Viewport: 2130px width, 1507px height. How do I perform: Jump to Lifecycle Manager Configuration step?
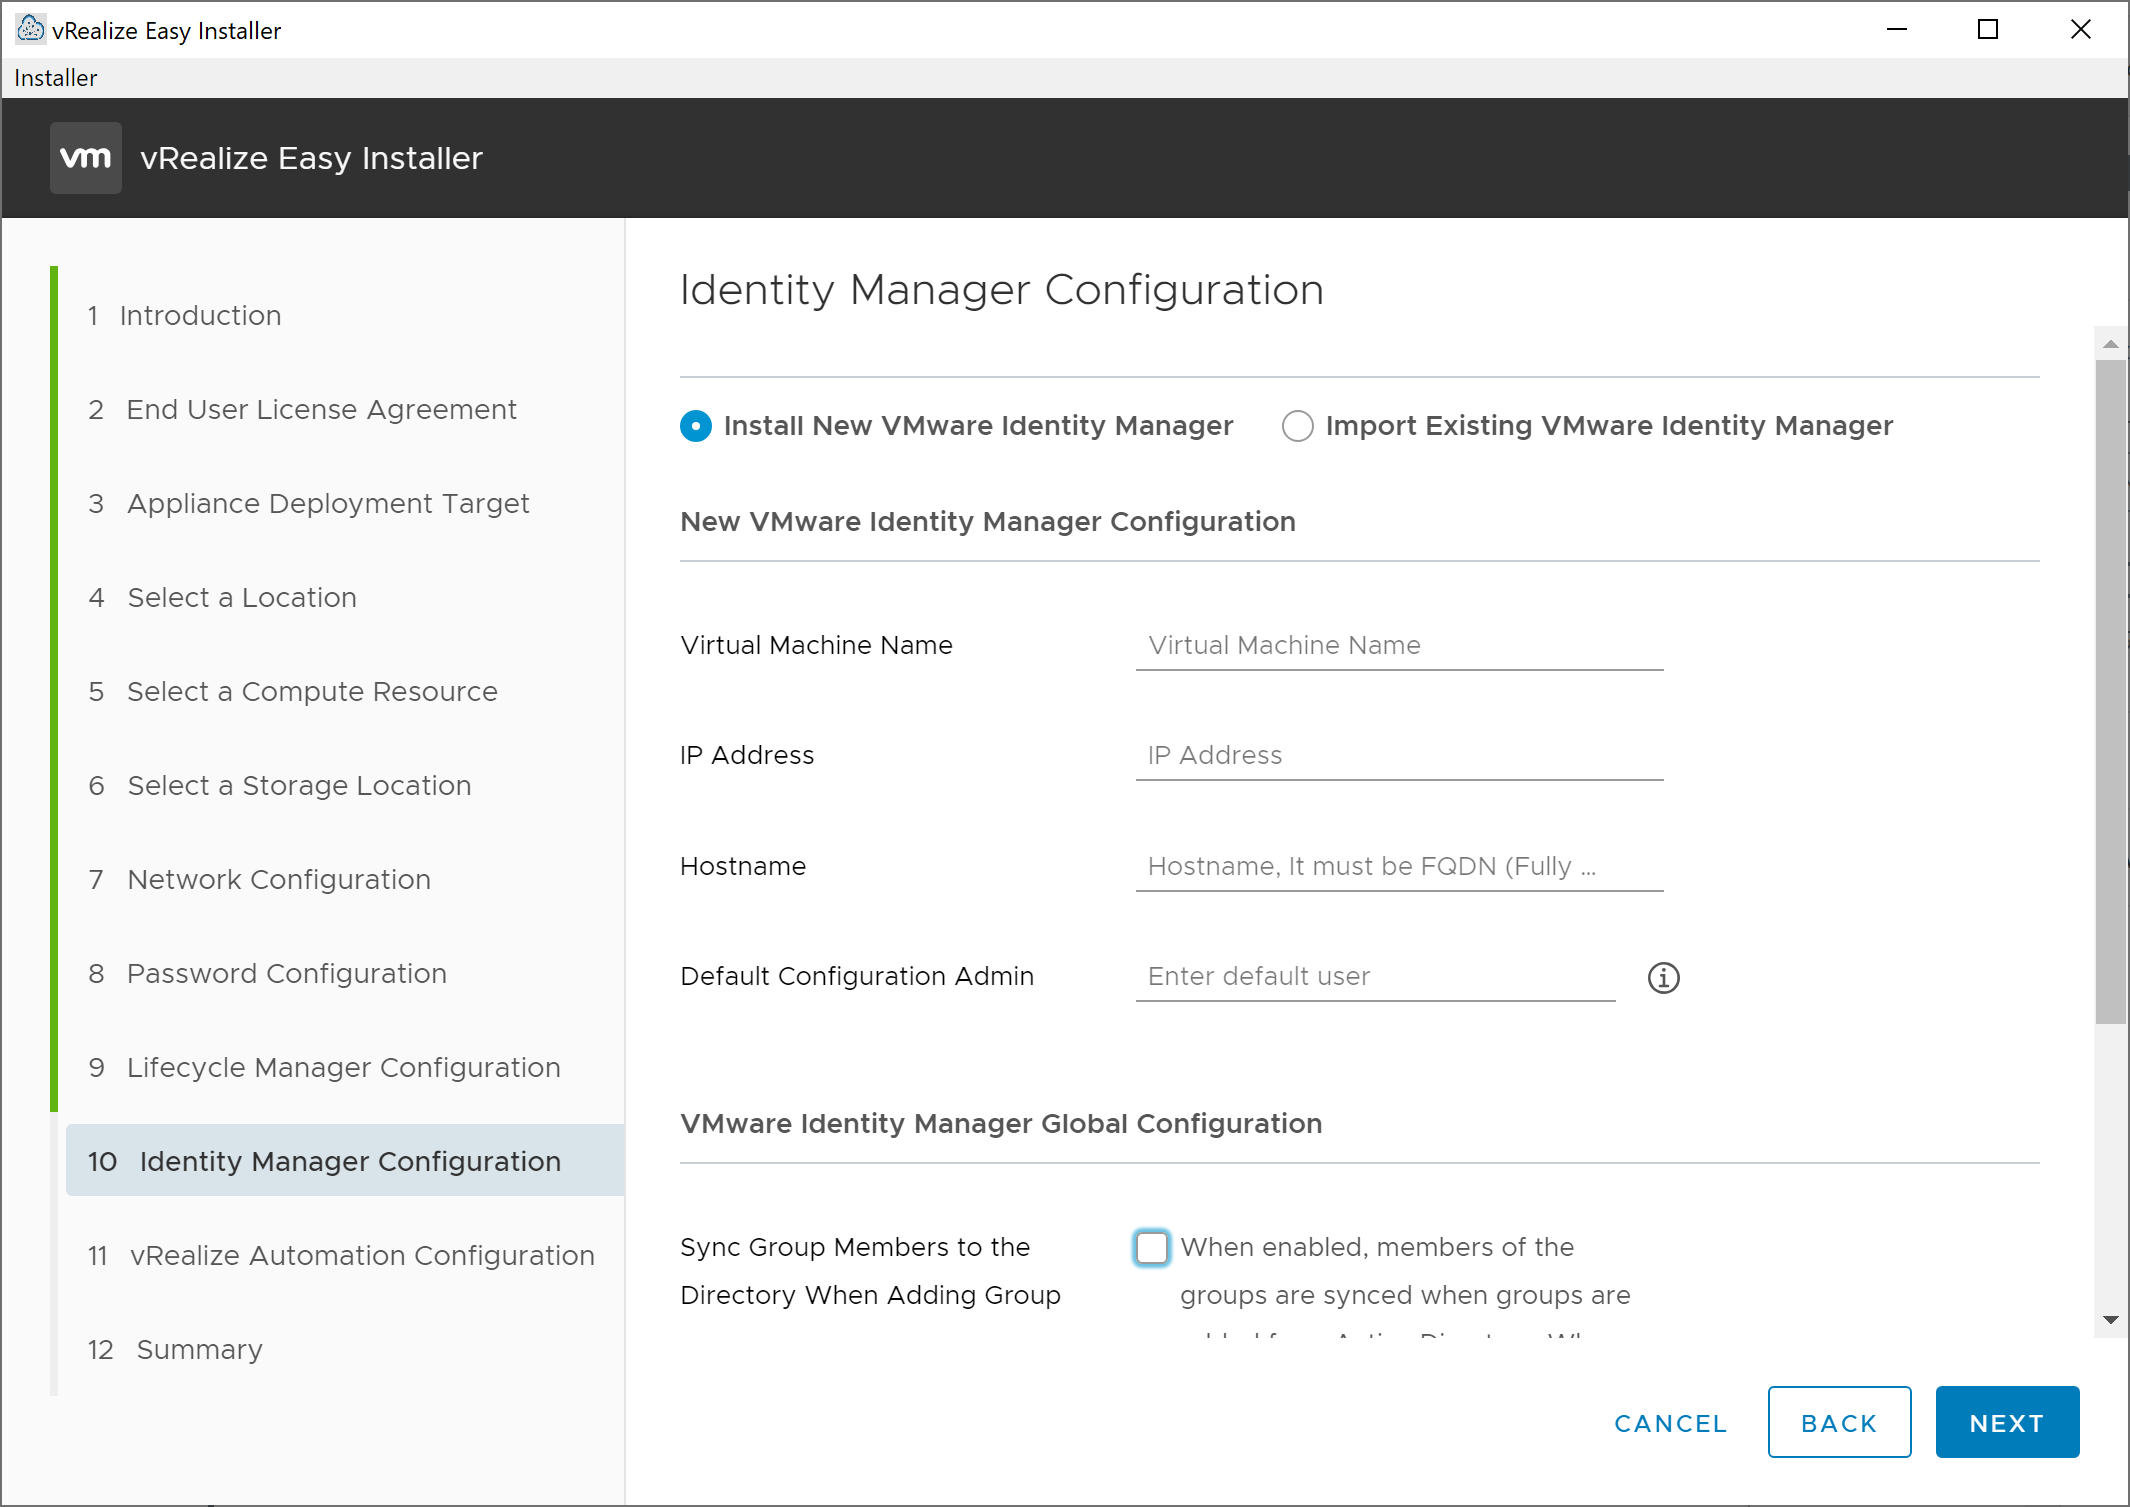(x=343, y=1067)
